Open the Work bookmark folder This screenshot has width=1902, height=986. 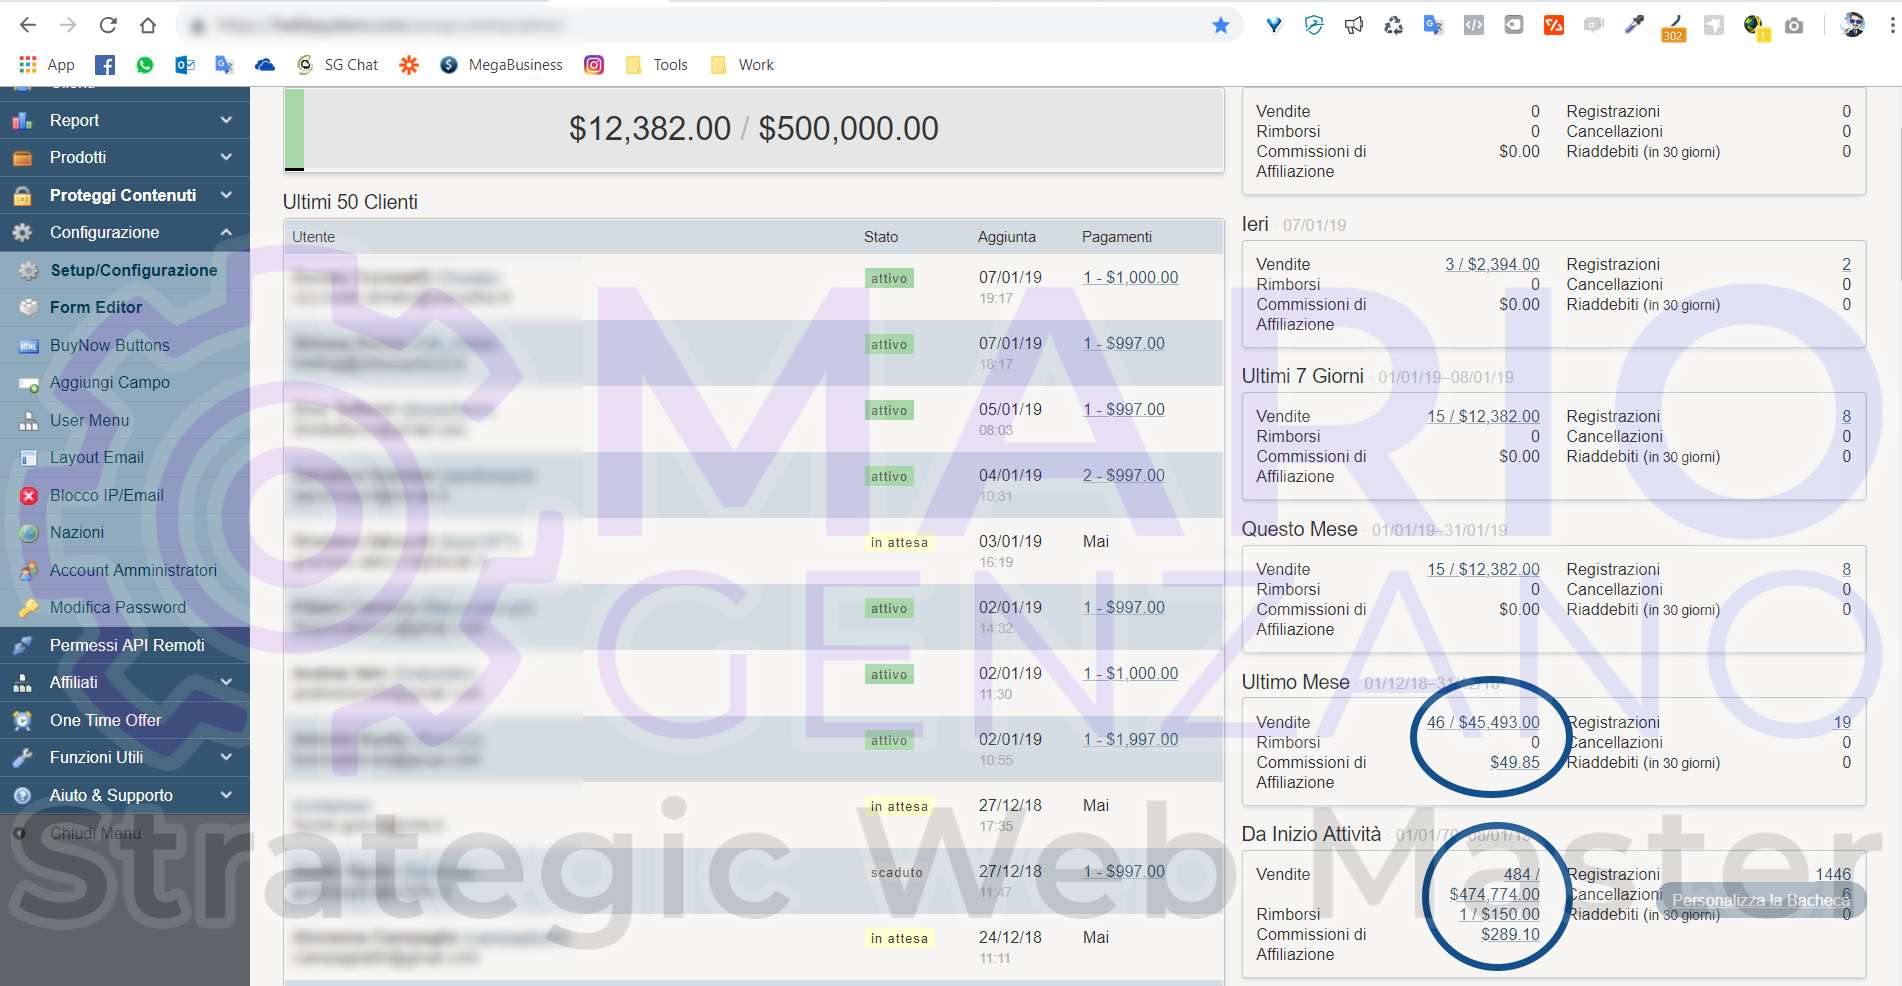(742, 65)
